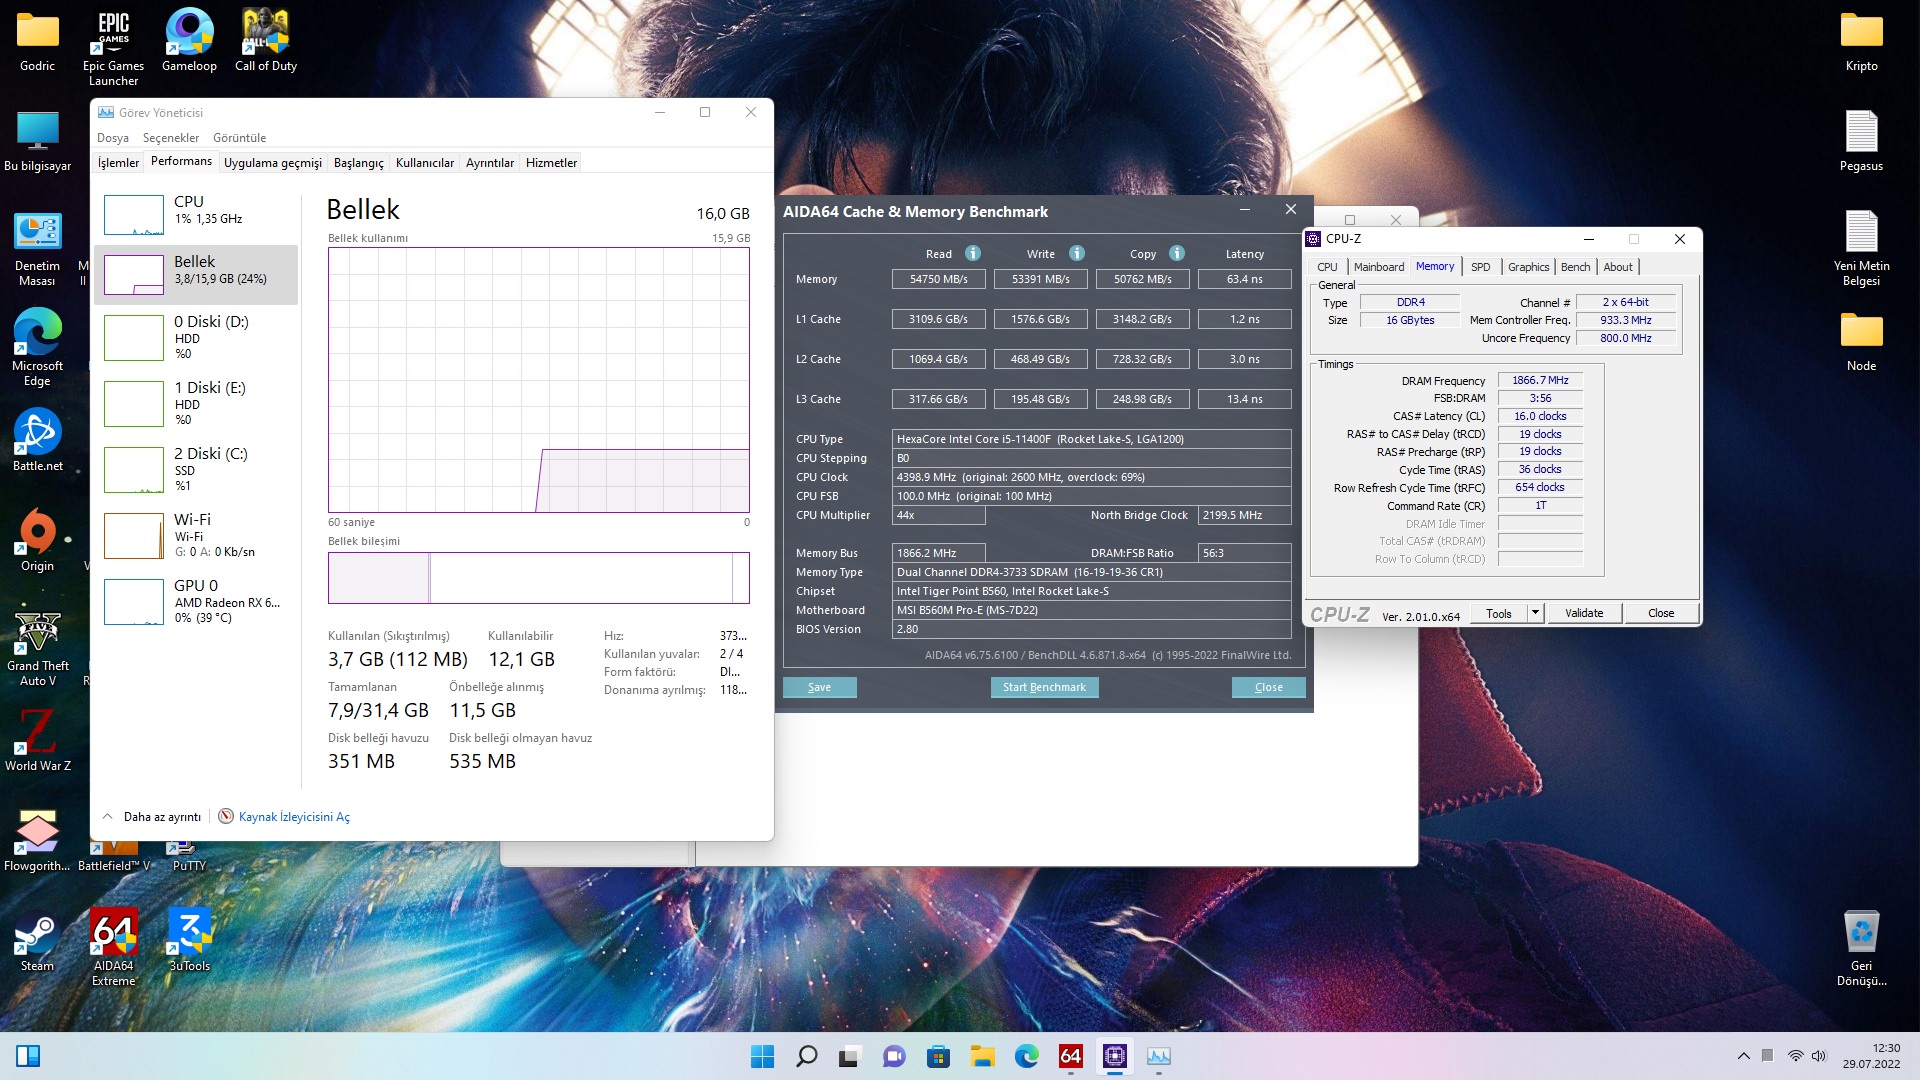This screenshot has height=1080, width=1920.
Task: Click the Read info icon in AIDA64
Action: (972, 253)
